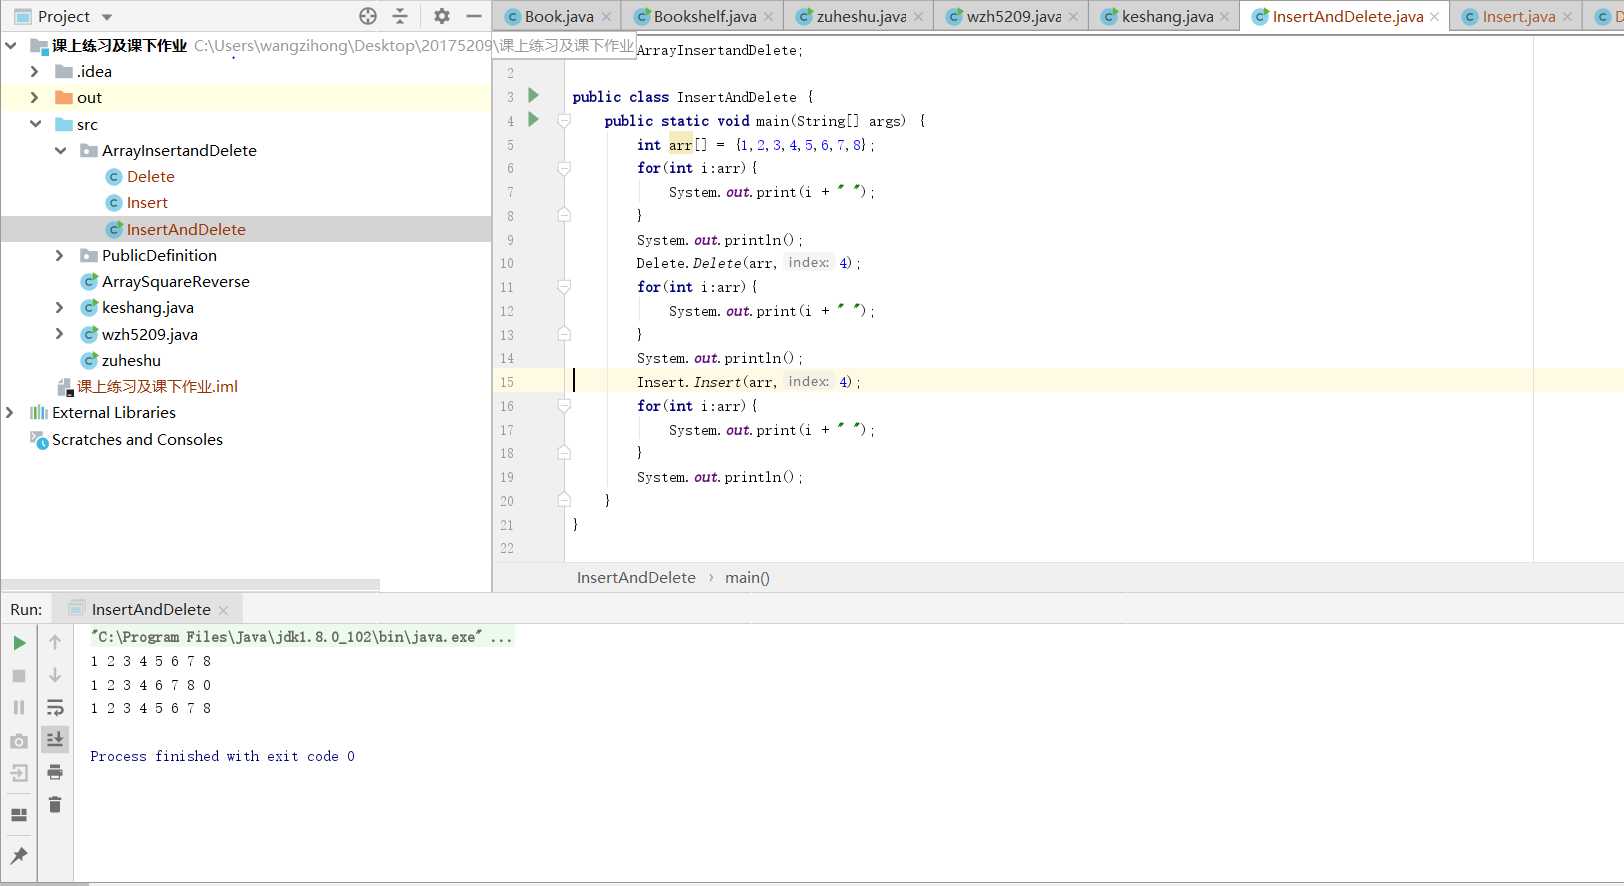Image resolution: width=1624 pixels, height=886 pixels.
Task: Open Project panel settings gear
Action: [x=442, y=16]
